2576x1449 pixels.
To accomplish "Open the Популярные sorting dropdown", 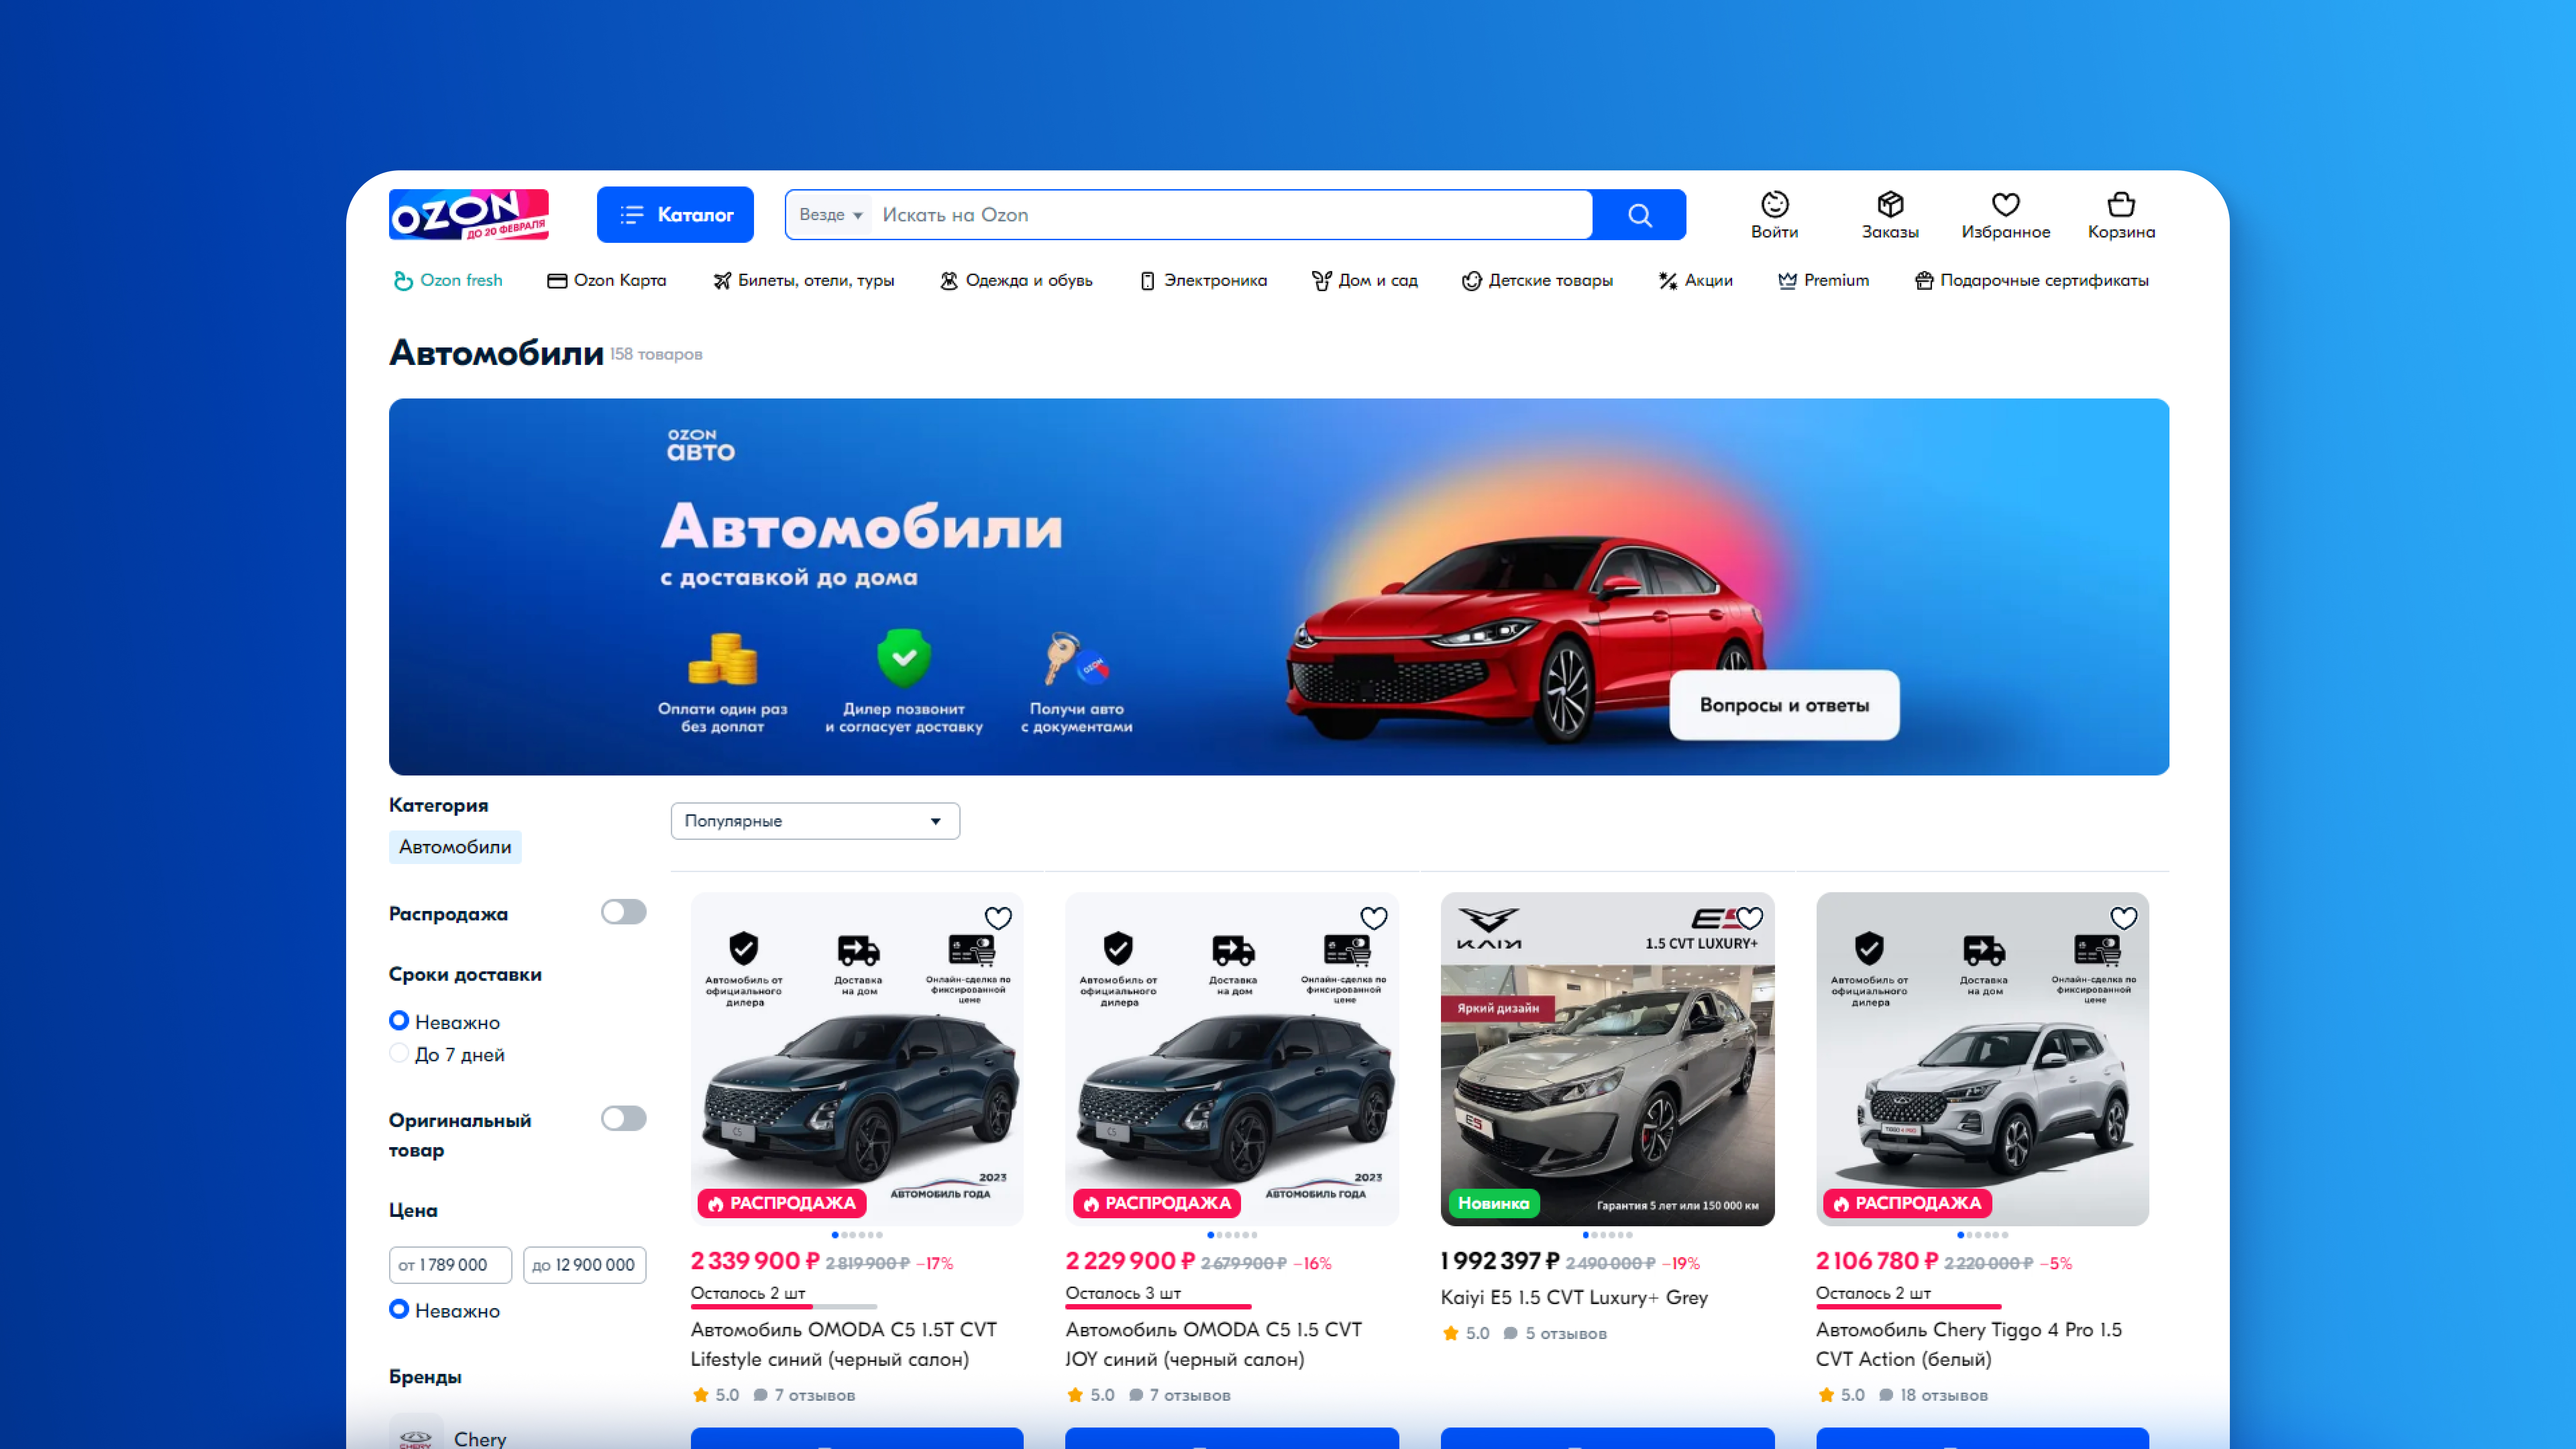I will (x=814, y=821).
